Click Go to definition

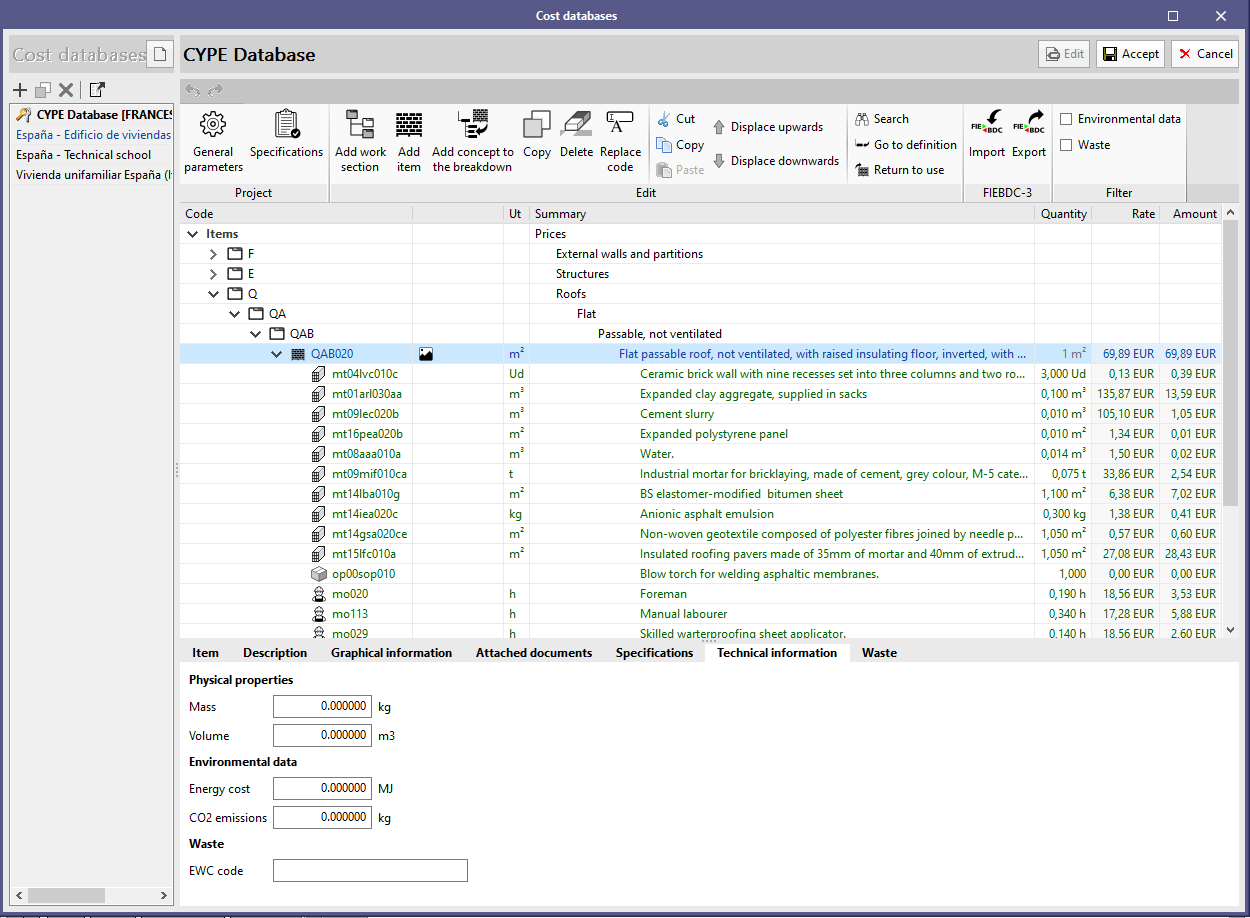(x=906, y=145)
